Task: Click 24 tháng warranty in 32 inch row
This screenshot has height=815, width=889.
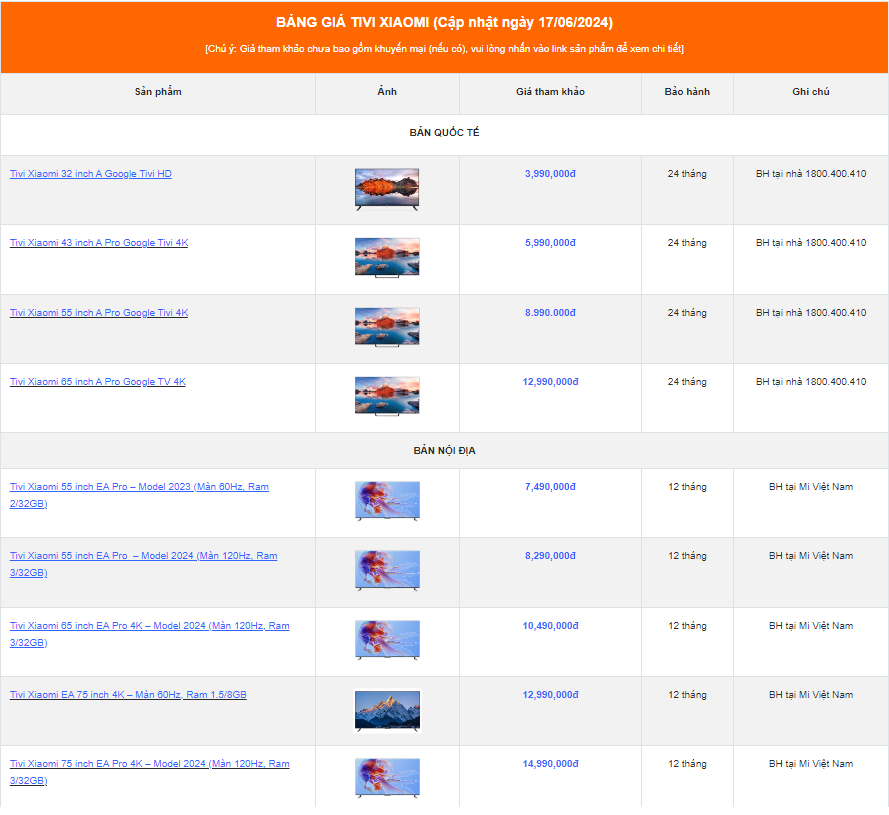Action: point(687,174)
